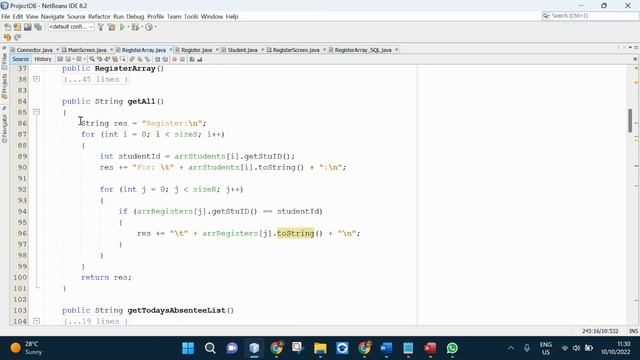The height and width of the screenshot is (360, 640).
Task: Switch to the Student.java tab
Action: pos(242,50)
